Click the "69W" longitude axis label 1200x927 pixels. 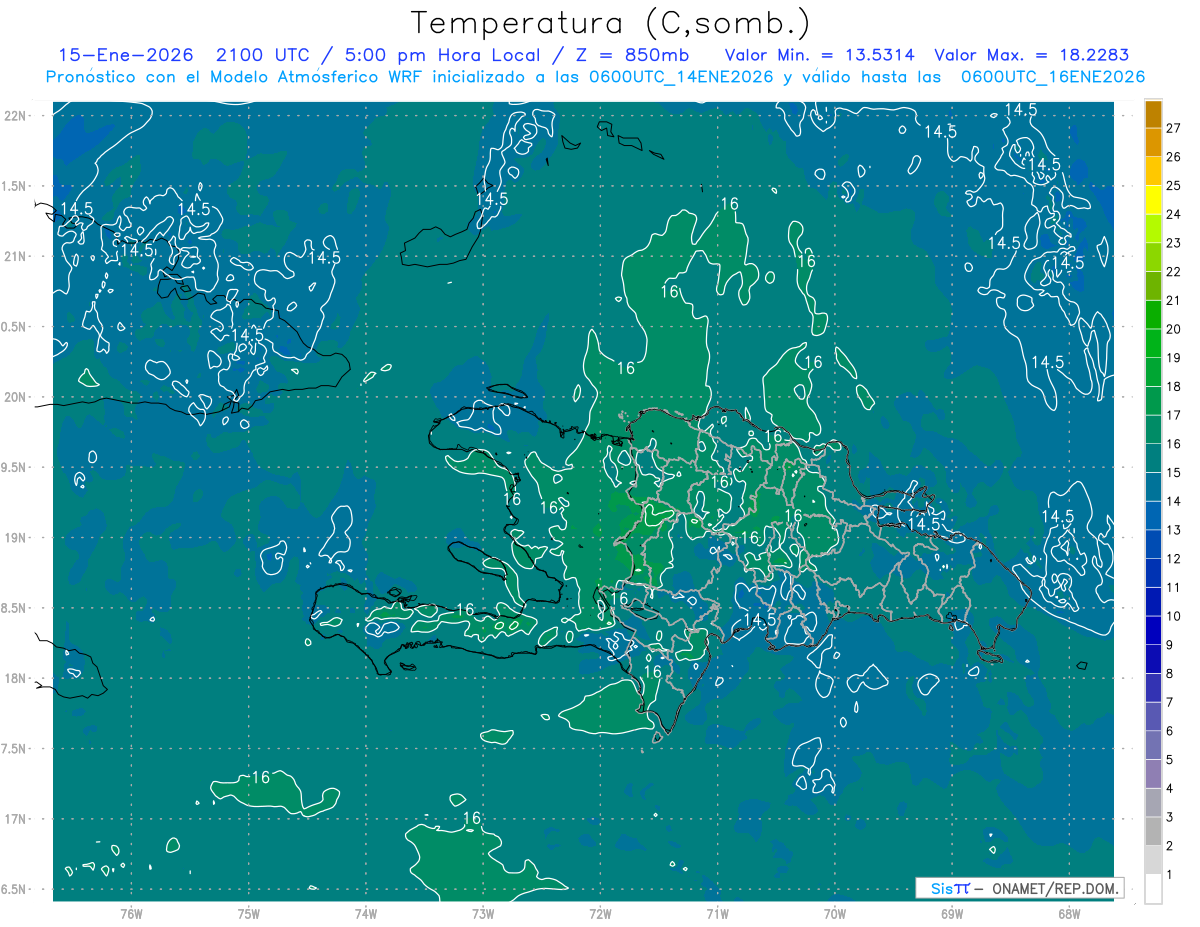(952, 914)
